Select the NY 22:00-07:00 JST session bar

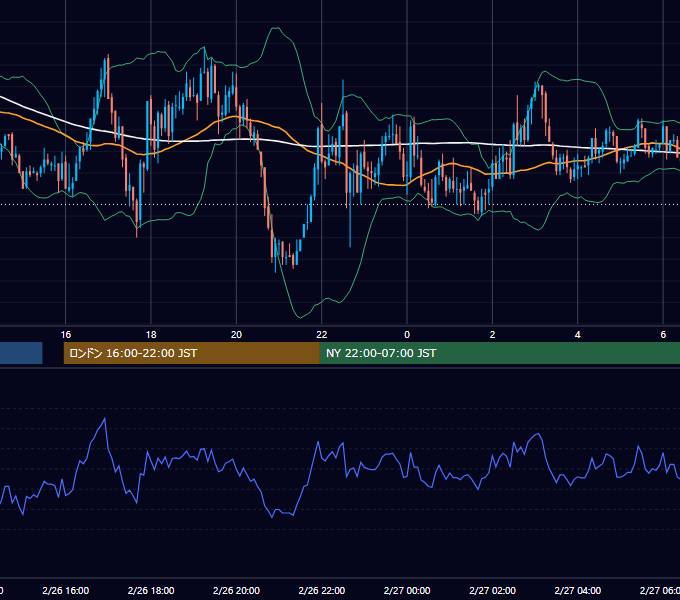click(500, 353)
